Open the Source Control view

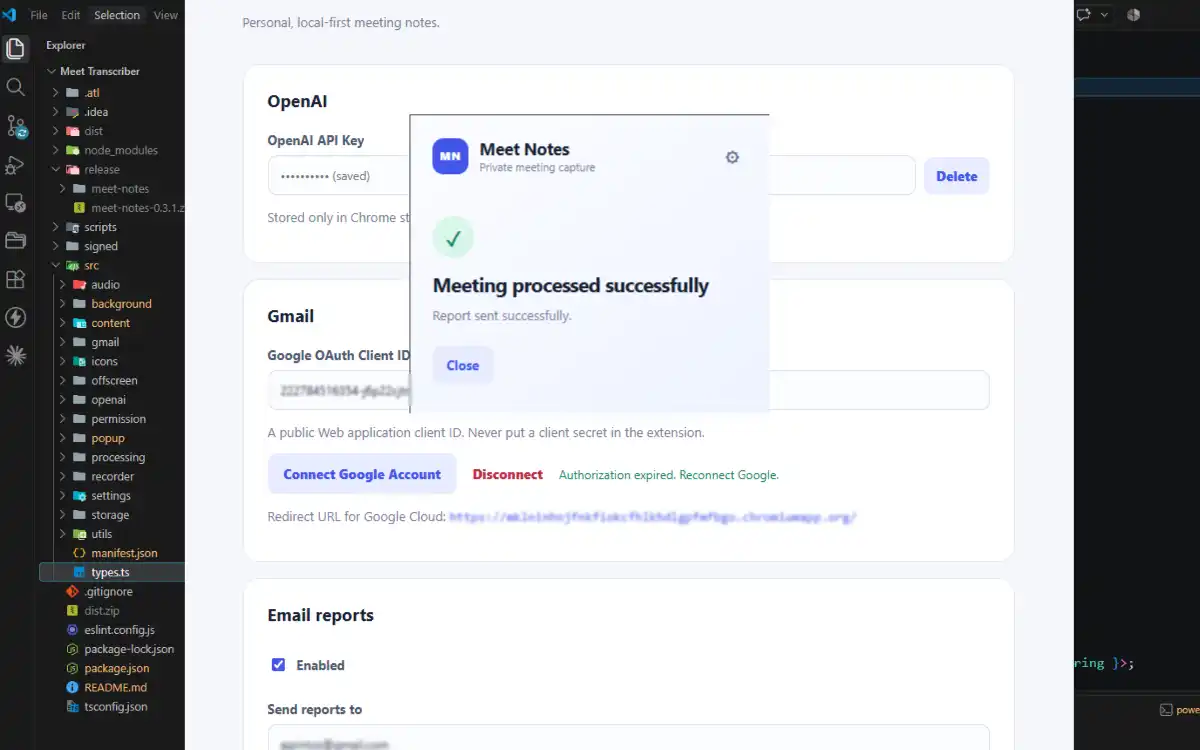[16, 126]
